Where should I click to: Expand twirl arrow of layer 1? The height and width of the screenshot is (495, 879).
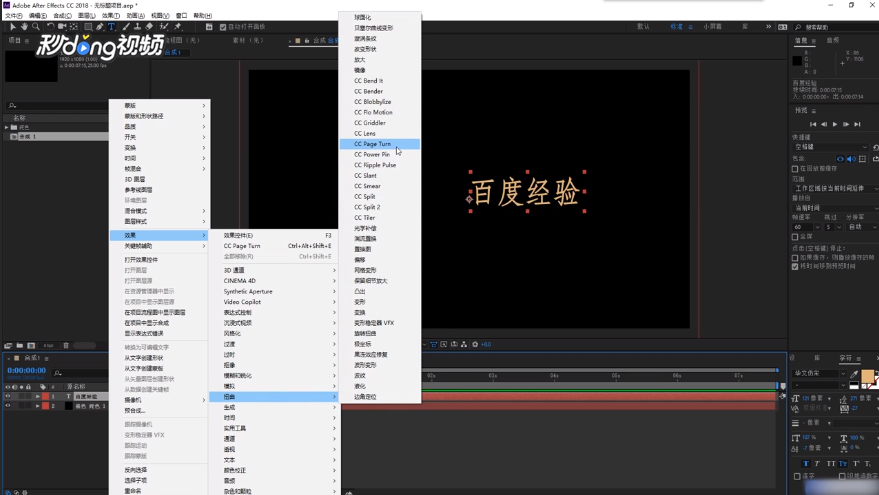click(x=38, y=396)
